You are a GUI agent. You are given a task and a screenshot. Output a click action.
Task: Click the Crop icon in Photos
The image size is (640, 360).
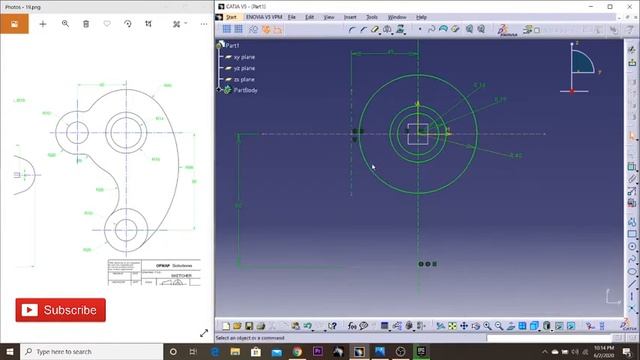click(149, 24)
